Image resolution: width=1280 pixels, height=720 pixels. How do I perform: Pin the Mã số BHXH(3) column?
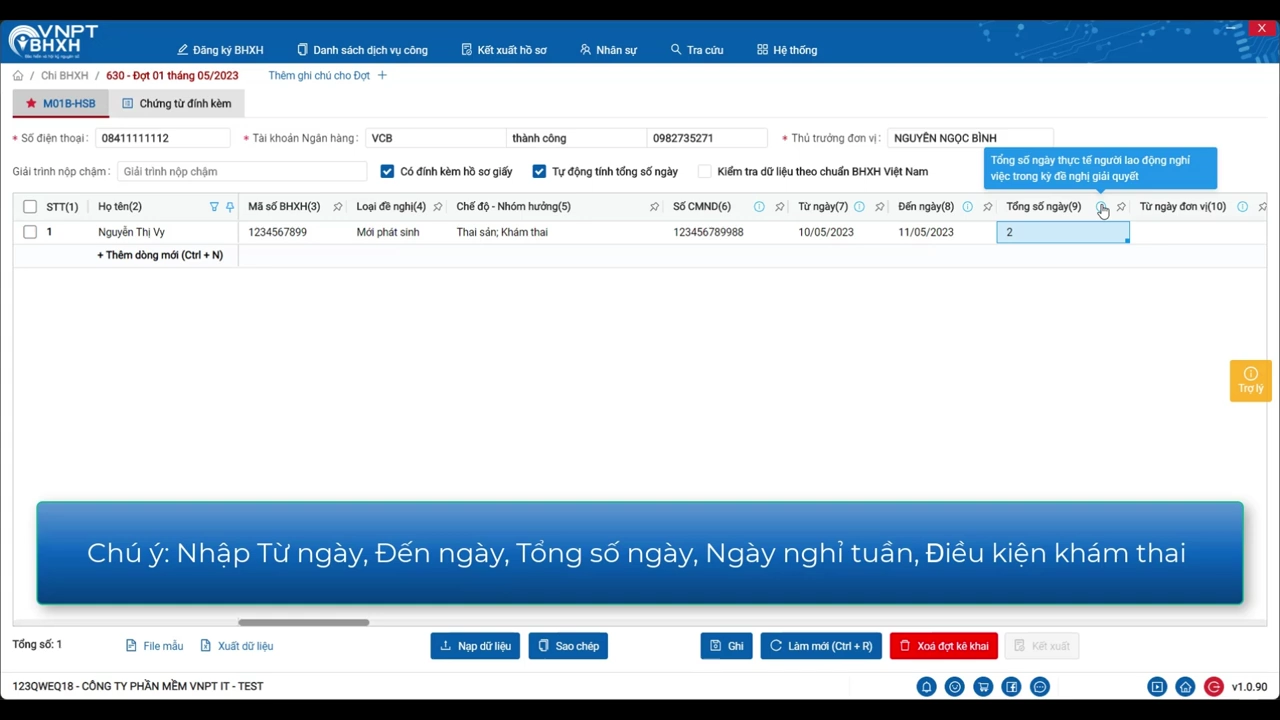point(338,207)
